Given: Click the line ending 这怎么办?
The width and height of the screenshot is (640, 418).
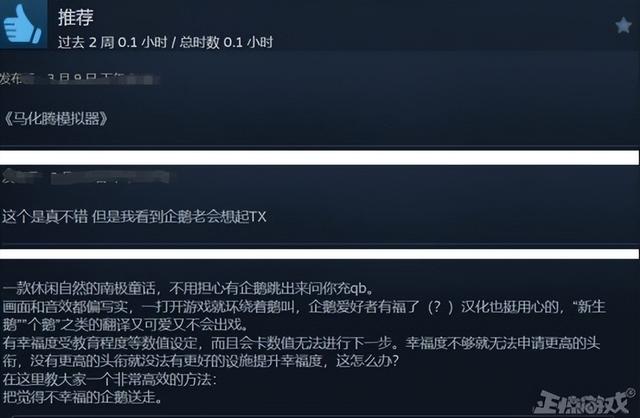Looking at the screenshot, I should tap(200, 361).
